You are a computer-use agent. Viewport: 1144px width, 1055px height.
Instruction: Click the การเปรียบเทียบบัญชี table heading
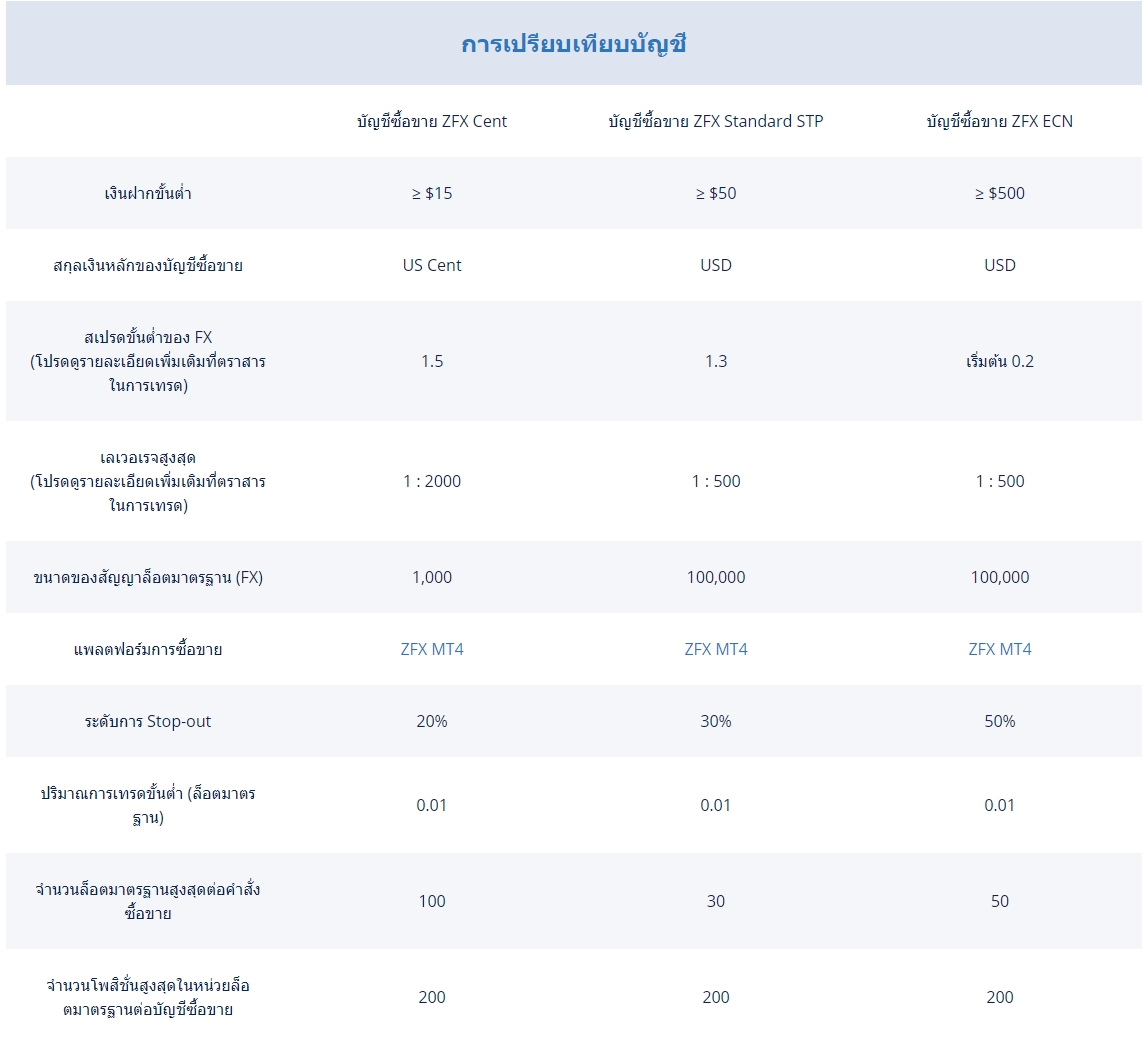tap(573, 44)
